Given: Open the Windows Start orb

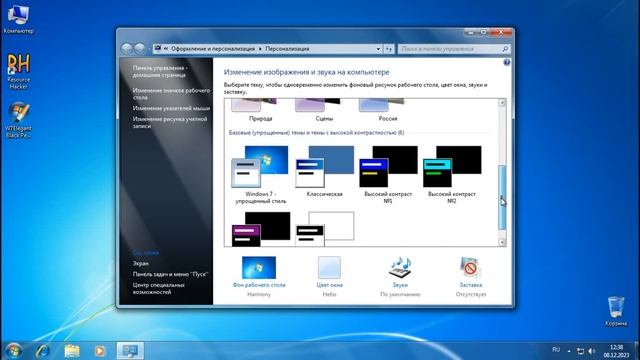Looking at the screenshot, I should coord(13,351).
